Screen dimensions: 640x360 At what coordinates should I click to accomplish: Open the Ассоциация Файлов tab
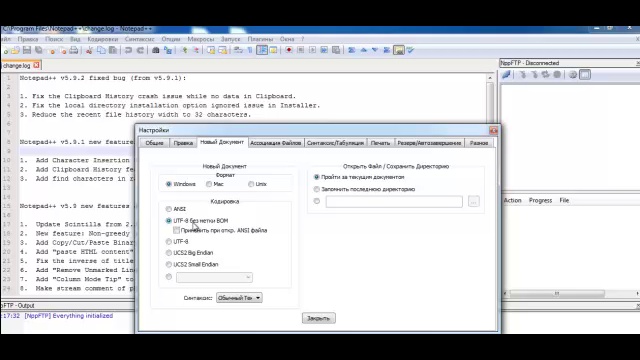(x=276, y=143)
